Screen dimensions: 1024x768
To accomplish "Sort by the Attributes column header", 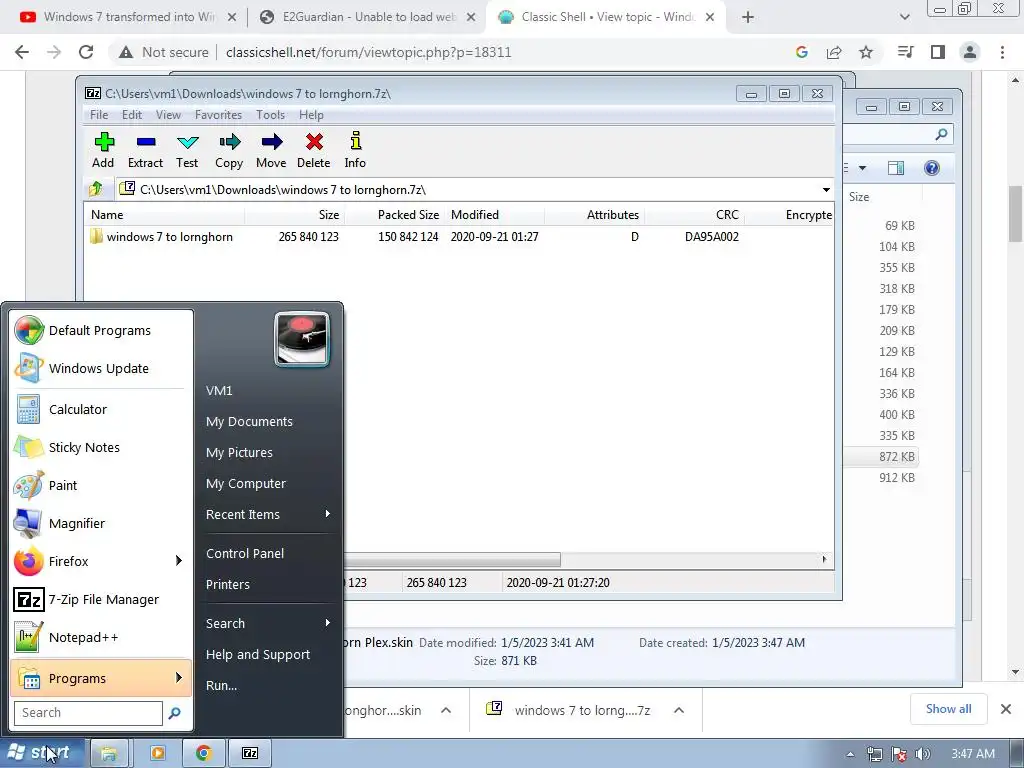I will coord(594,215).
